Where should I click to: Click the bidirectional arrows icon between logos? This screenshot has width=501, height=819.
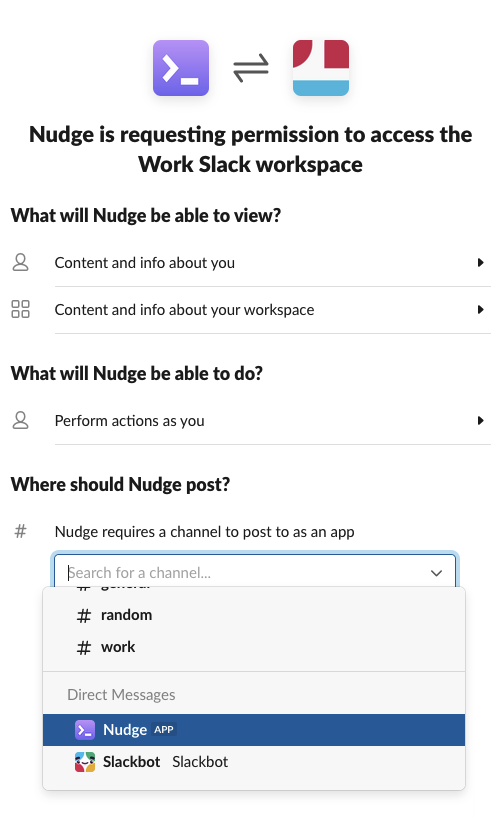[251, 68]
